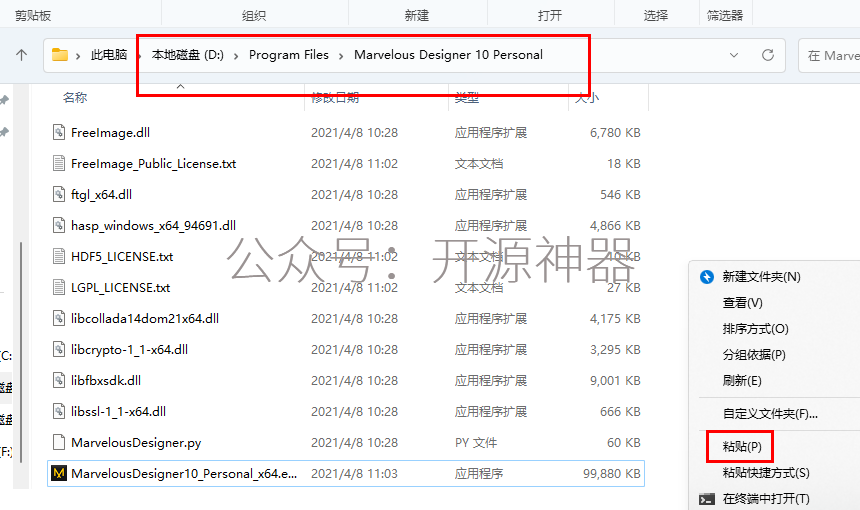
Task: Click the MarvelousDesigner.py file name
Action: [x=136, y=443]
